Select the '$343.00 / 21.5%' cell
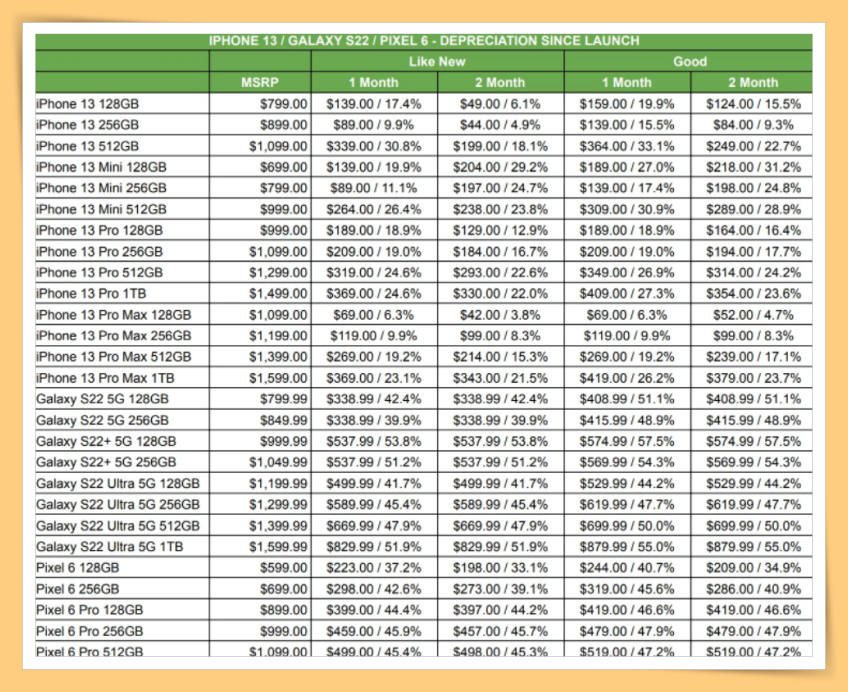This screenshot has width=848, height=692. pyautogui.click(x=500, y=378)
